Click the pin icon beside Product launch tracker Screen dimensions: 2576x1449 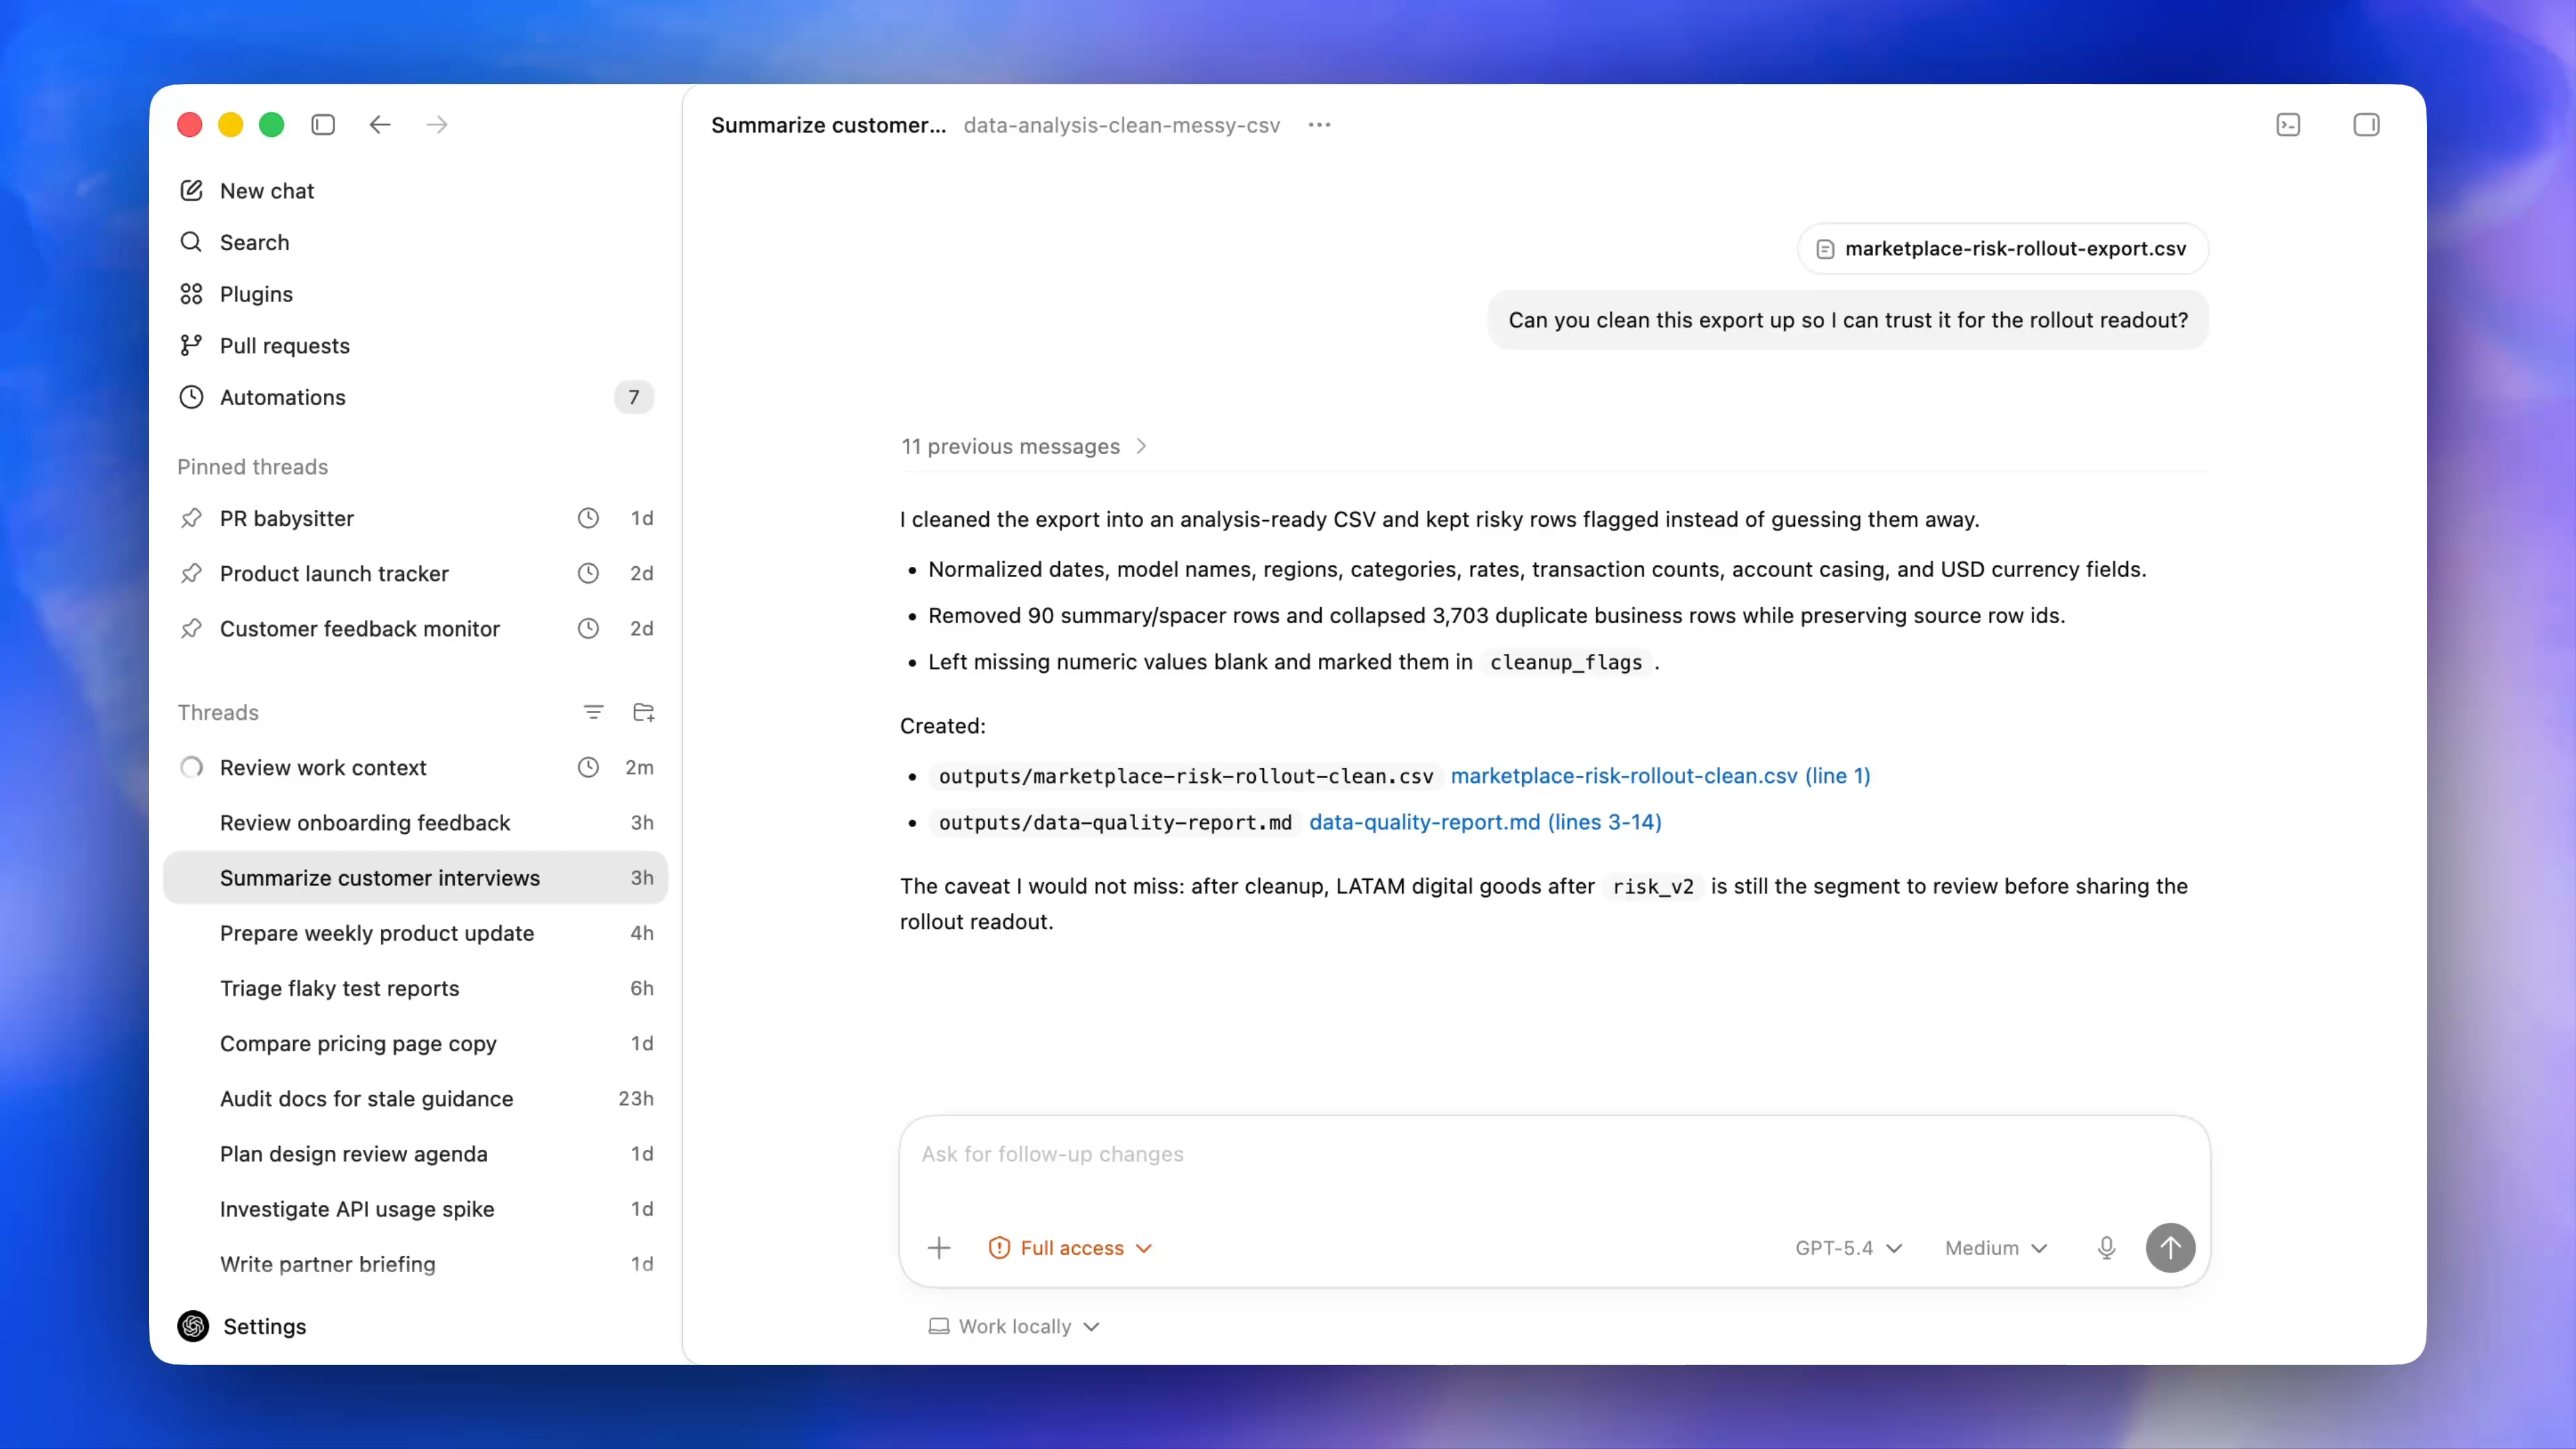coord(191,573)
